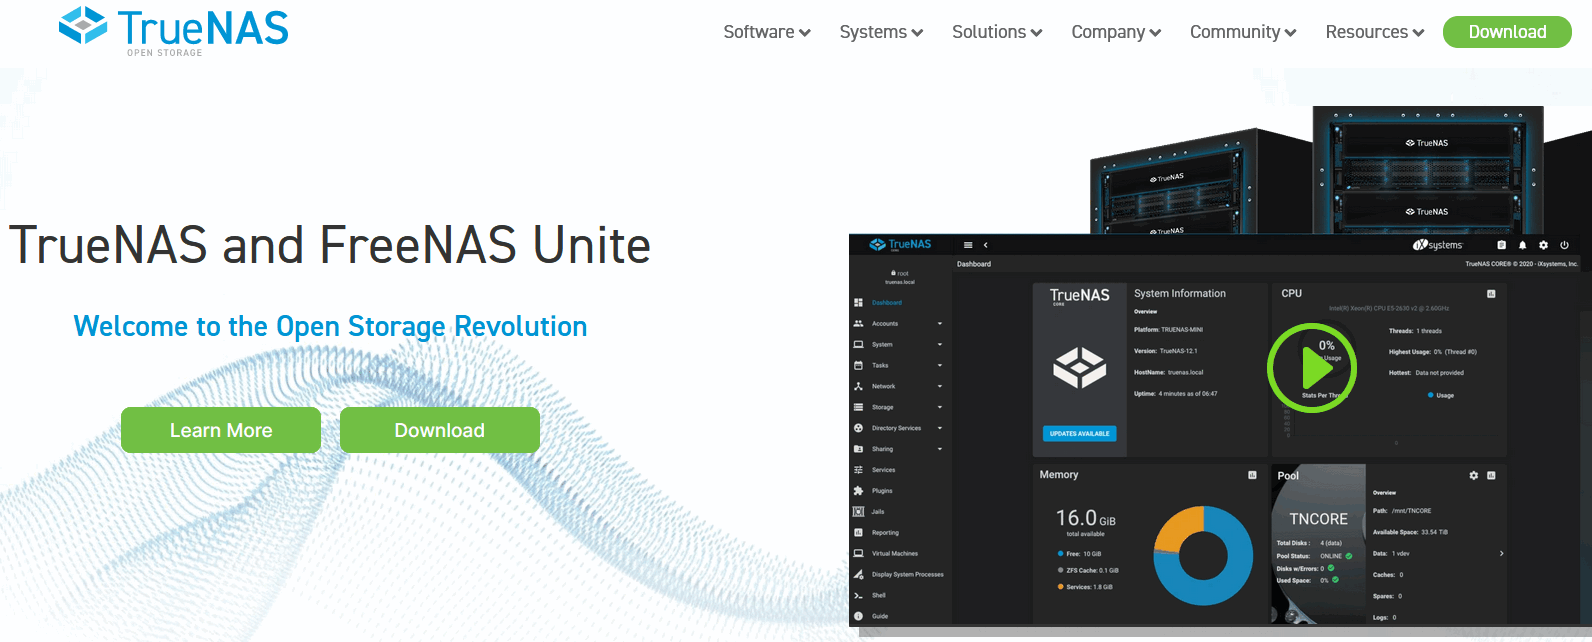1592x642 pixels.
Task: Expand the Storage sidebar arrow
Action: [x=940, y=407]
